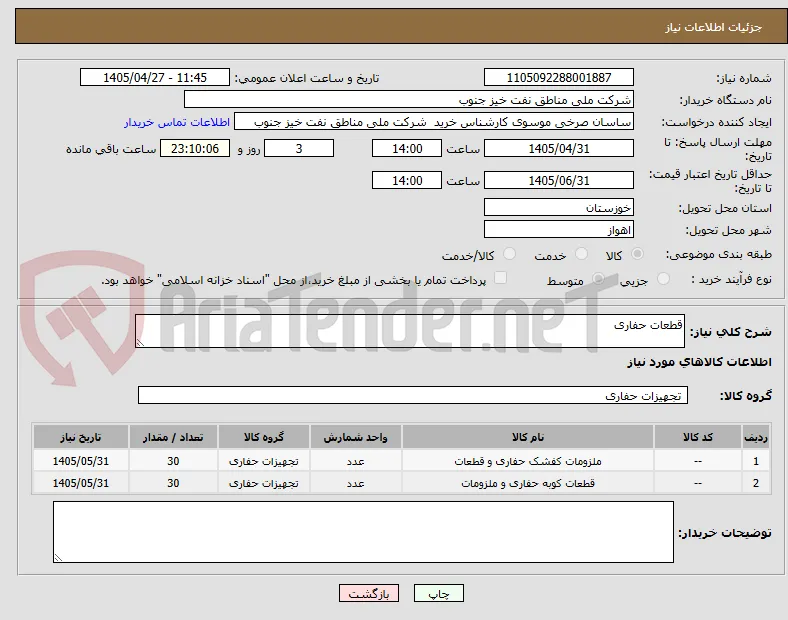
Task: Click row number 1 cell
Action: 755,461
